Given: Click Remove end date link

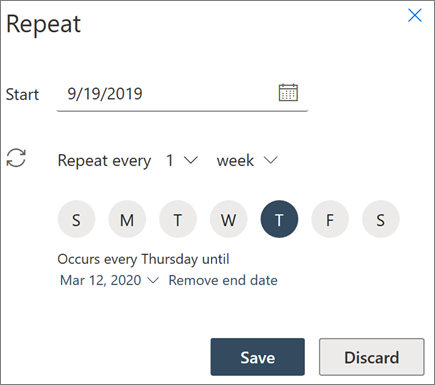Looking at the screenshot, I should click(x=223, y=280).
